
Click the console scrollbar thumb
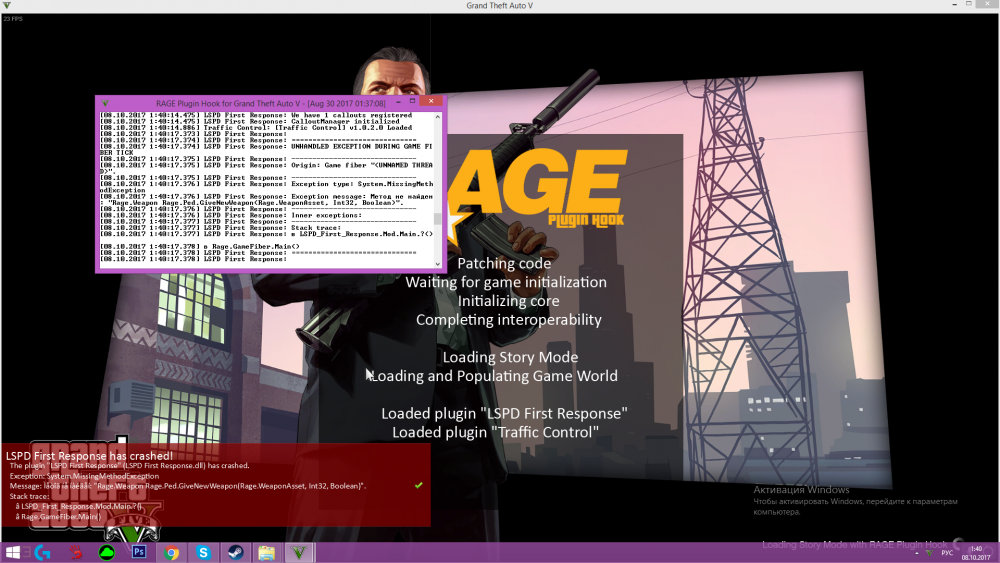pos(438,219)
